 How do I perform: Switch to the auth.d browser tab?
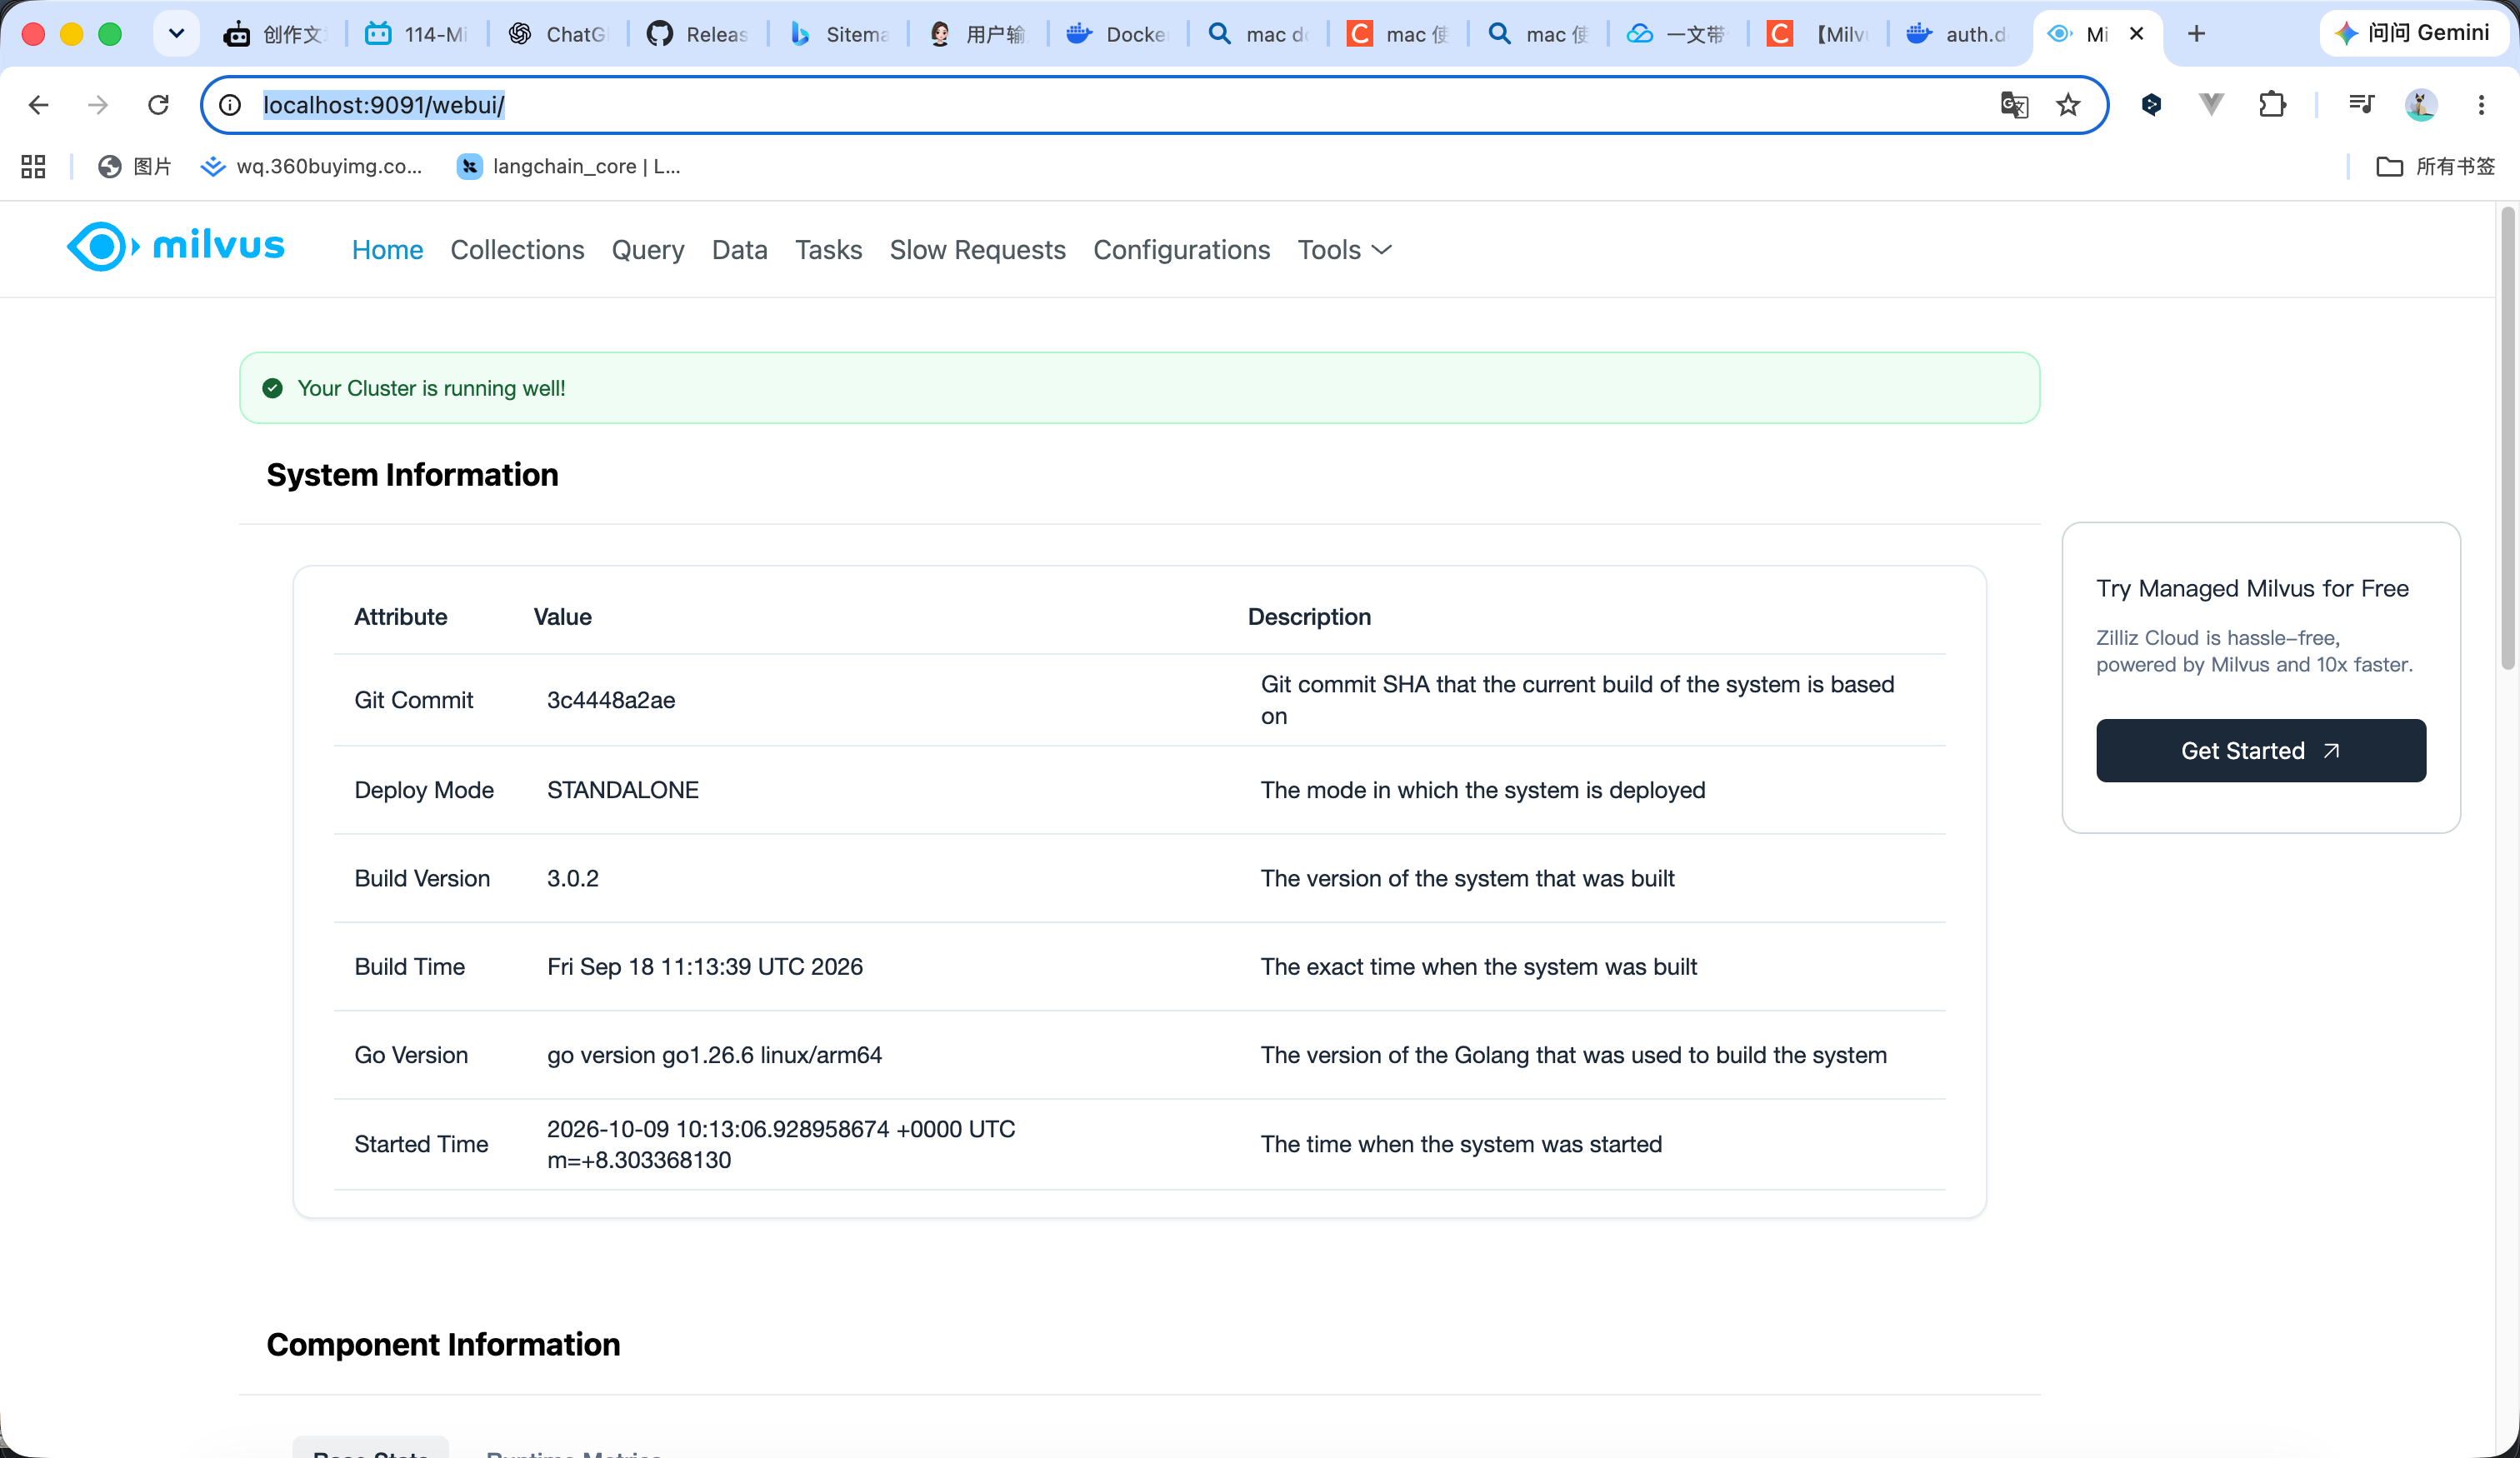(1959, 34)
